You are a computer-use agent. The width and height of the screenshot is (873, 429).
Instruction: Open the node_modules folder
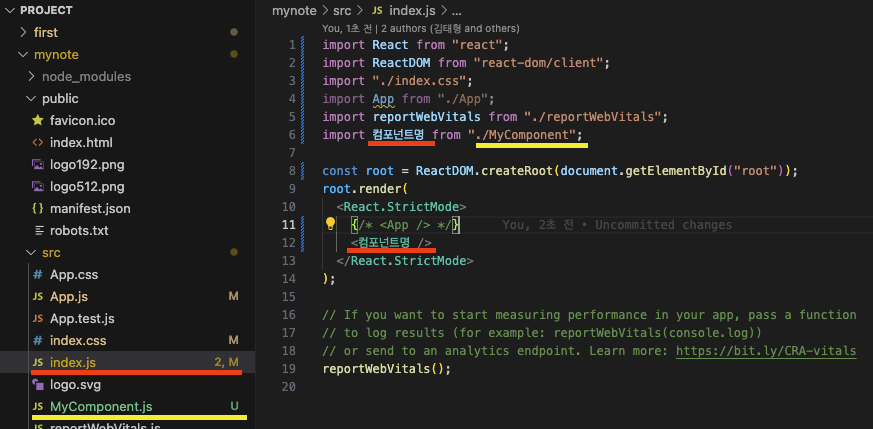86,76
